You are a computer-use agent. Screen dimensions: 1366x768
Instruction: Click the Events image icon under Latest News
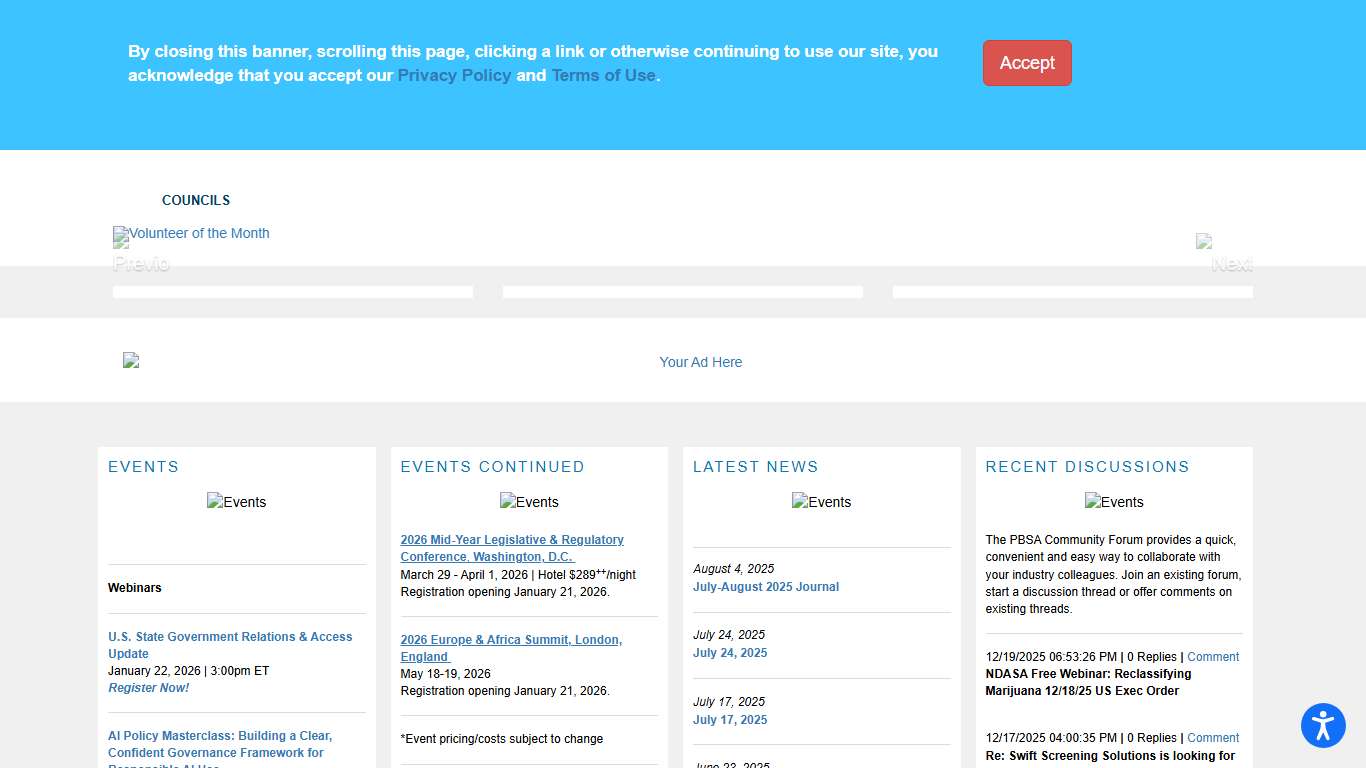click(x=821, y=502)
